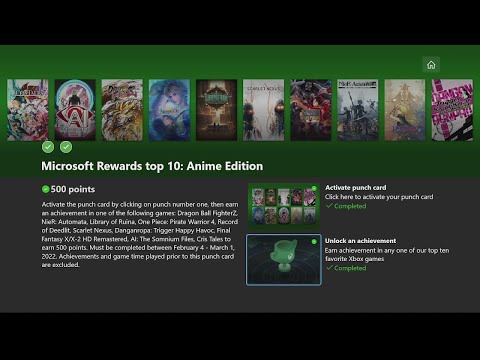The height and width of the screenshot is (360, 480).
Task: Select AI: The Somnium Files cover
Action: pos(75,110)
